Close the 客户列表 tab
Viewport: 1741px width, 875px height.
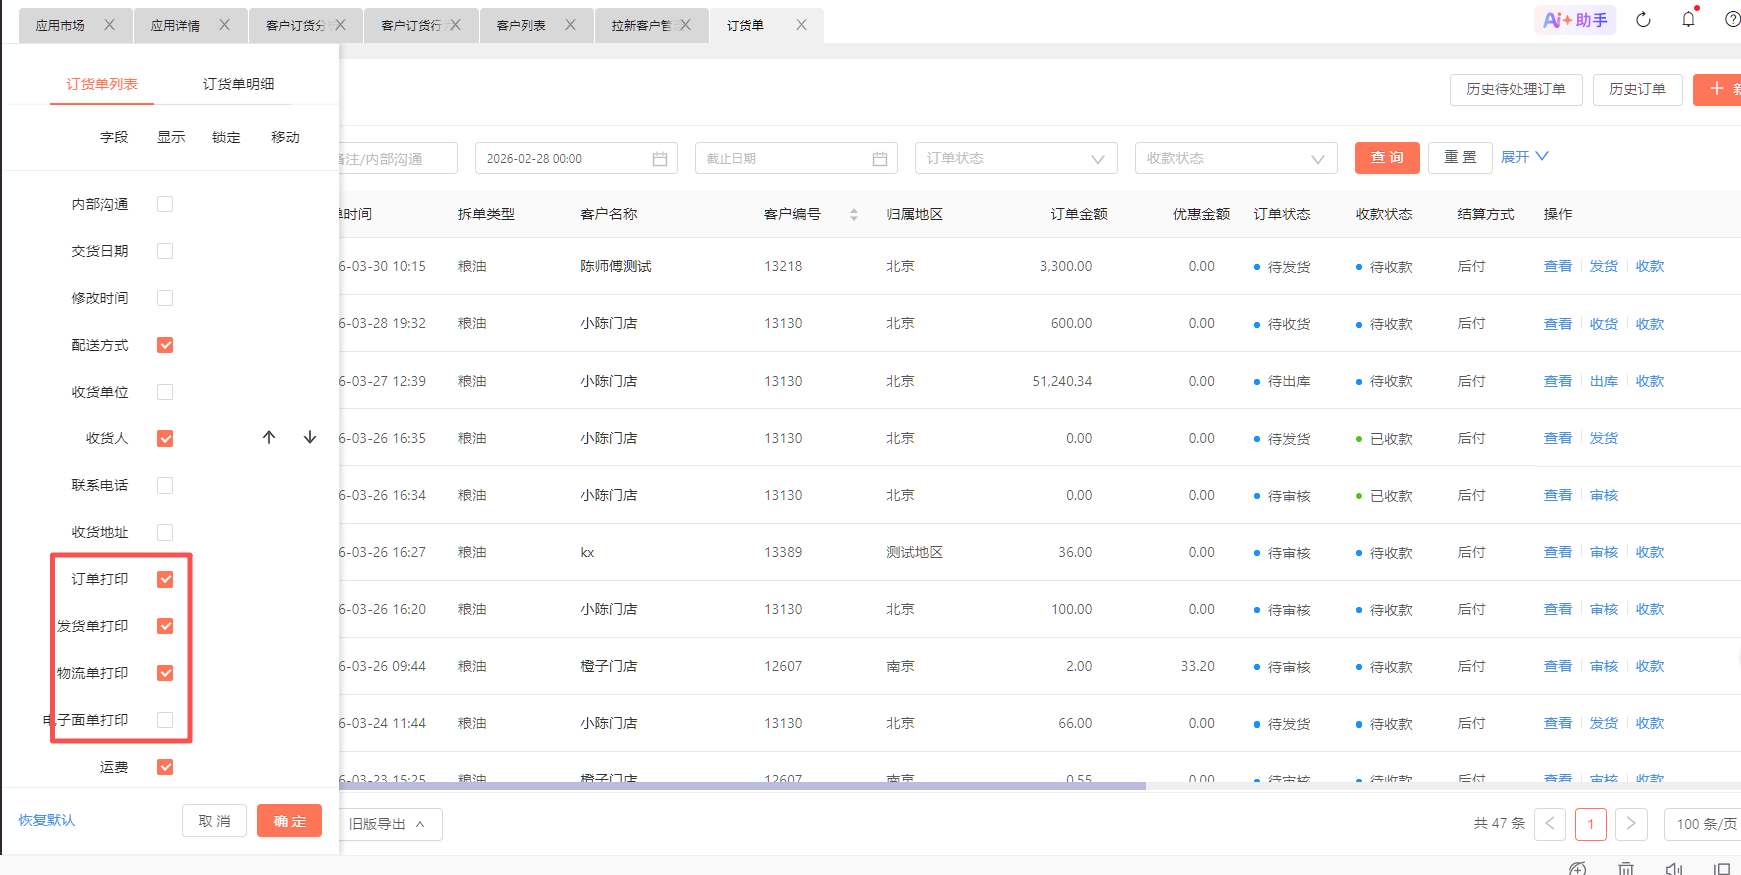click(x=570, y=25)
